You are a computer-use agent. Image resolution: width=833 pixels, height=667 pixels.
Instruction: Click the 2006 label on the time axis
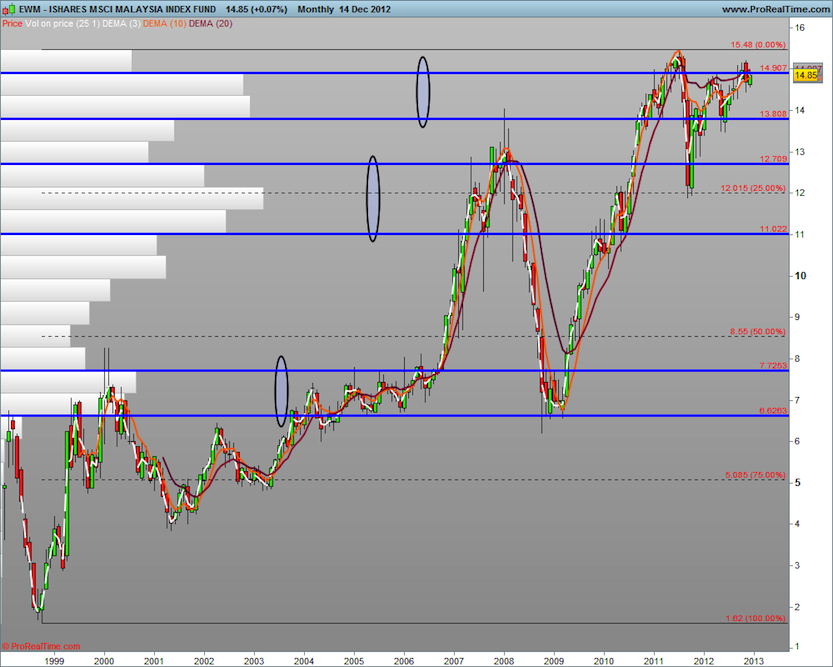[x=404, y=661]
